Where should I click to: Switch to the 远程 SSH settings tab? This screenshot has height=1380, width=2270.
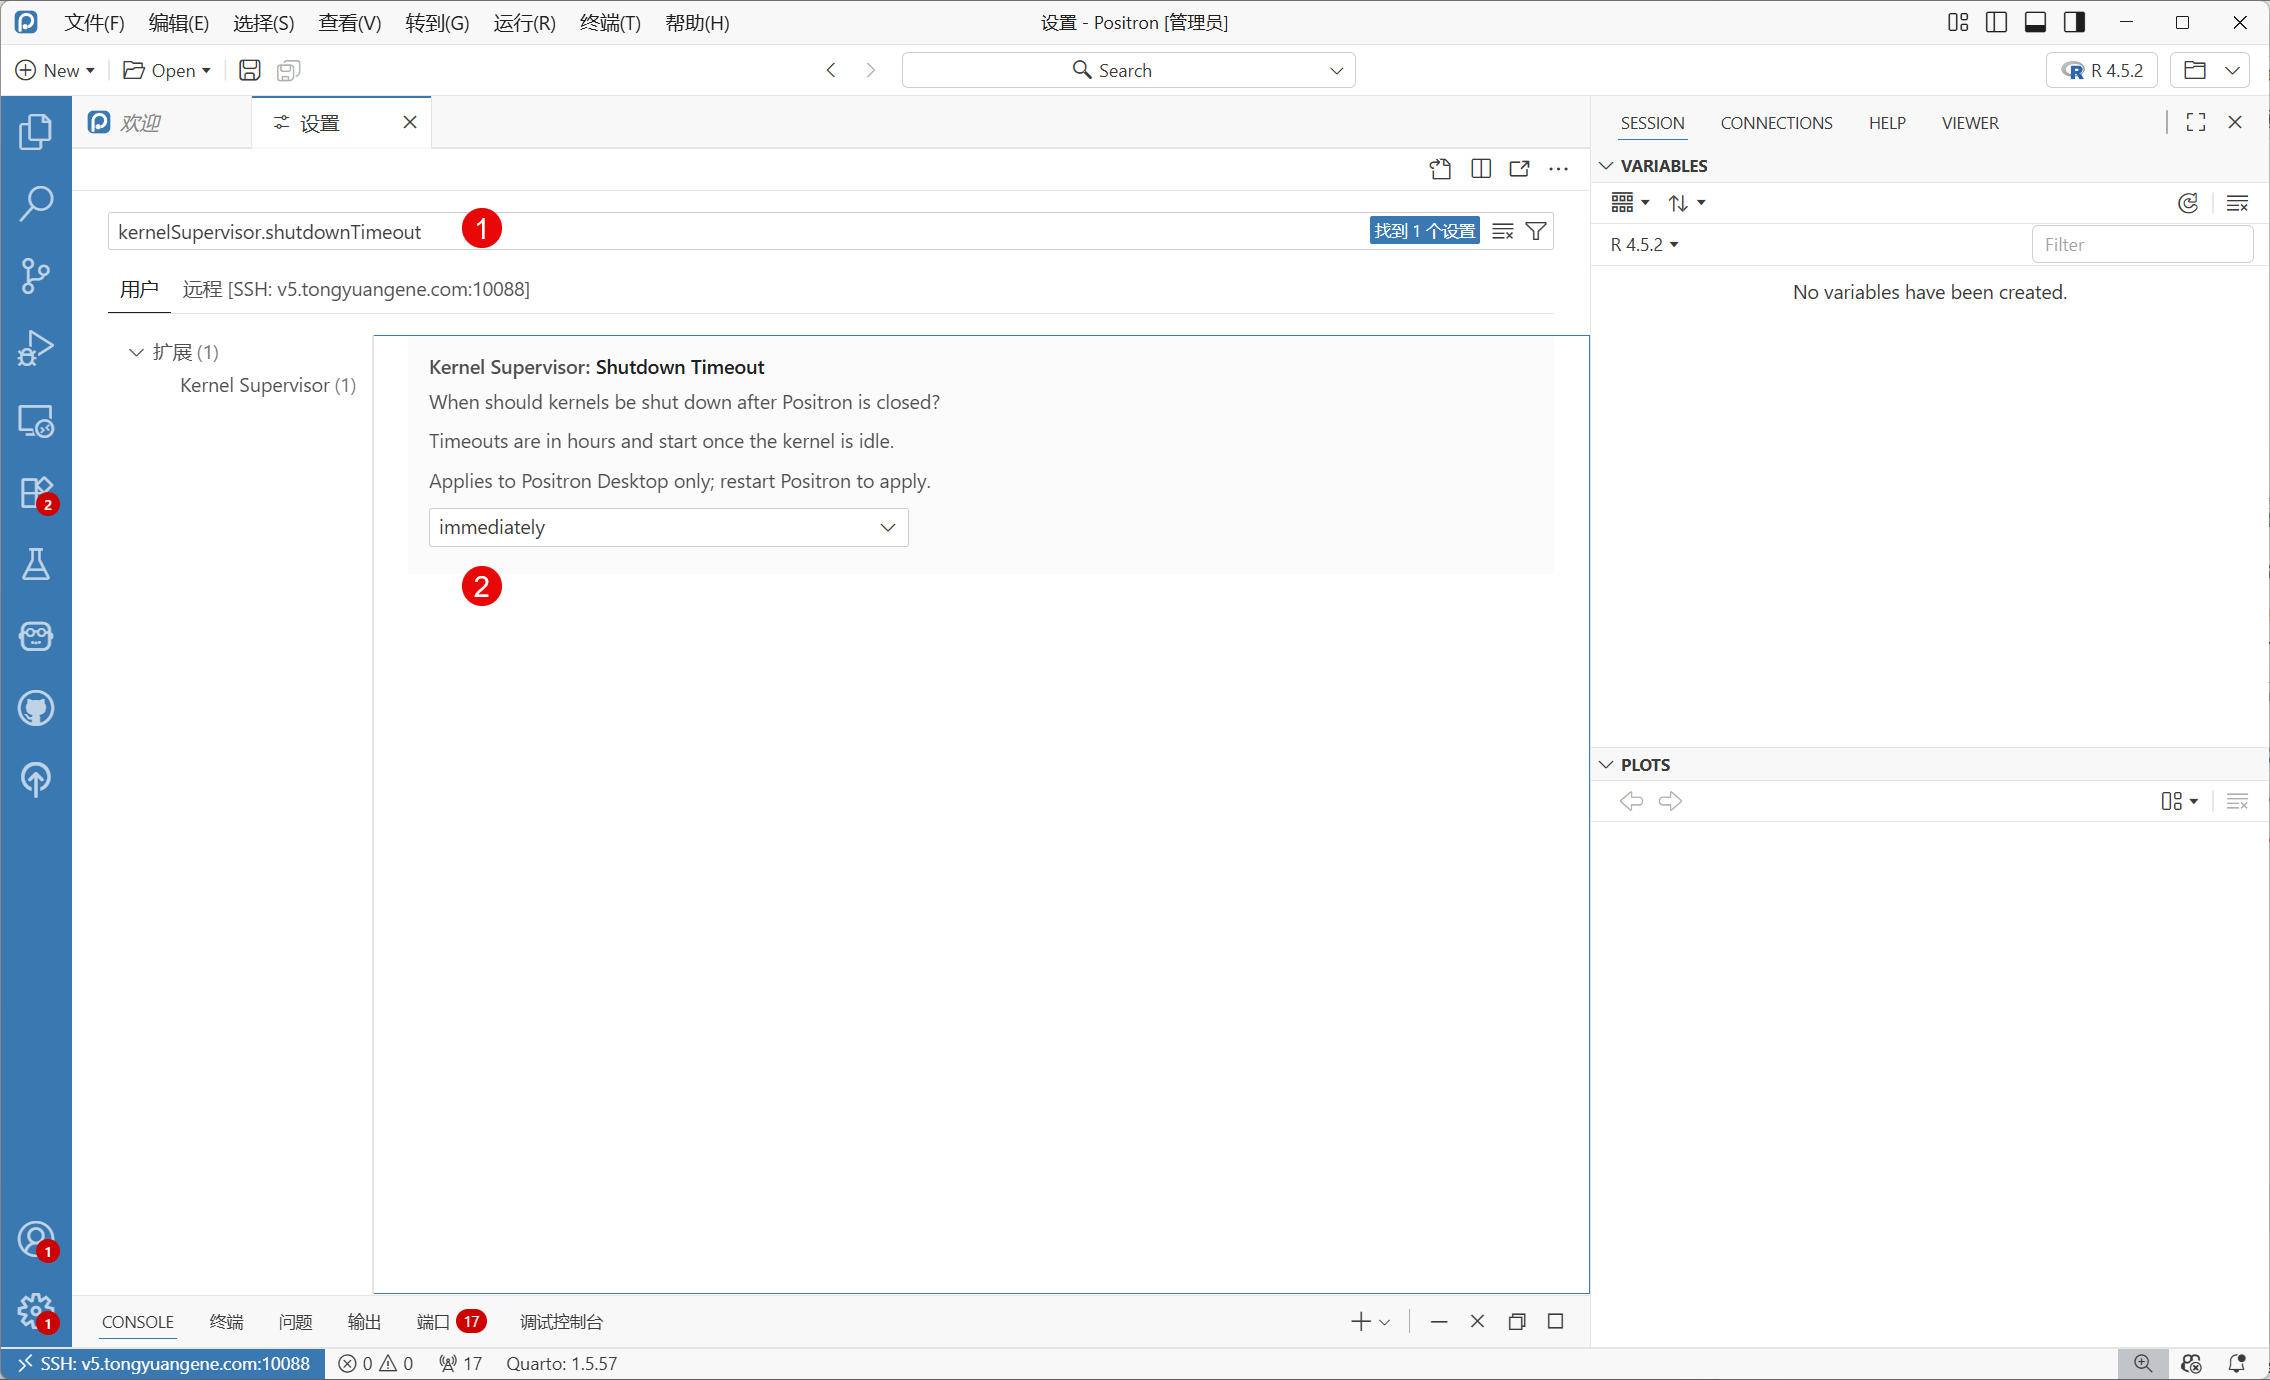coord(356,289)
